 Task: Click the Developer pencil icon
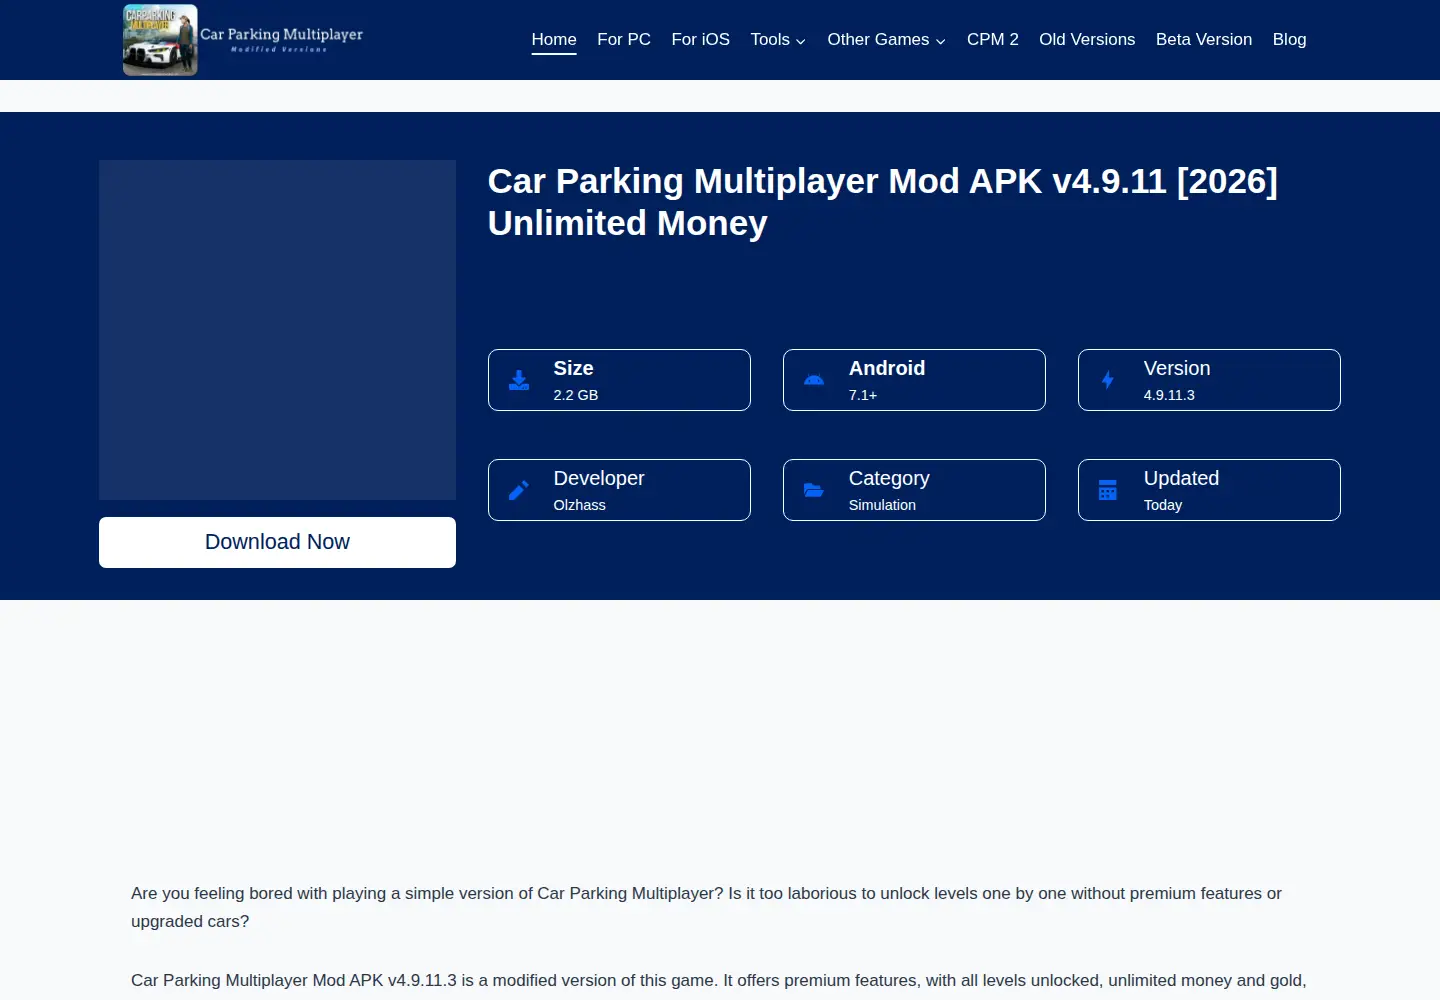click(519, 490)
